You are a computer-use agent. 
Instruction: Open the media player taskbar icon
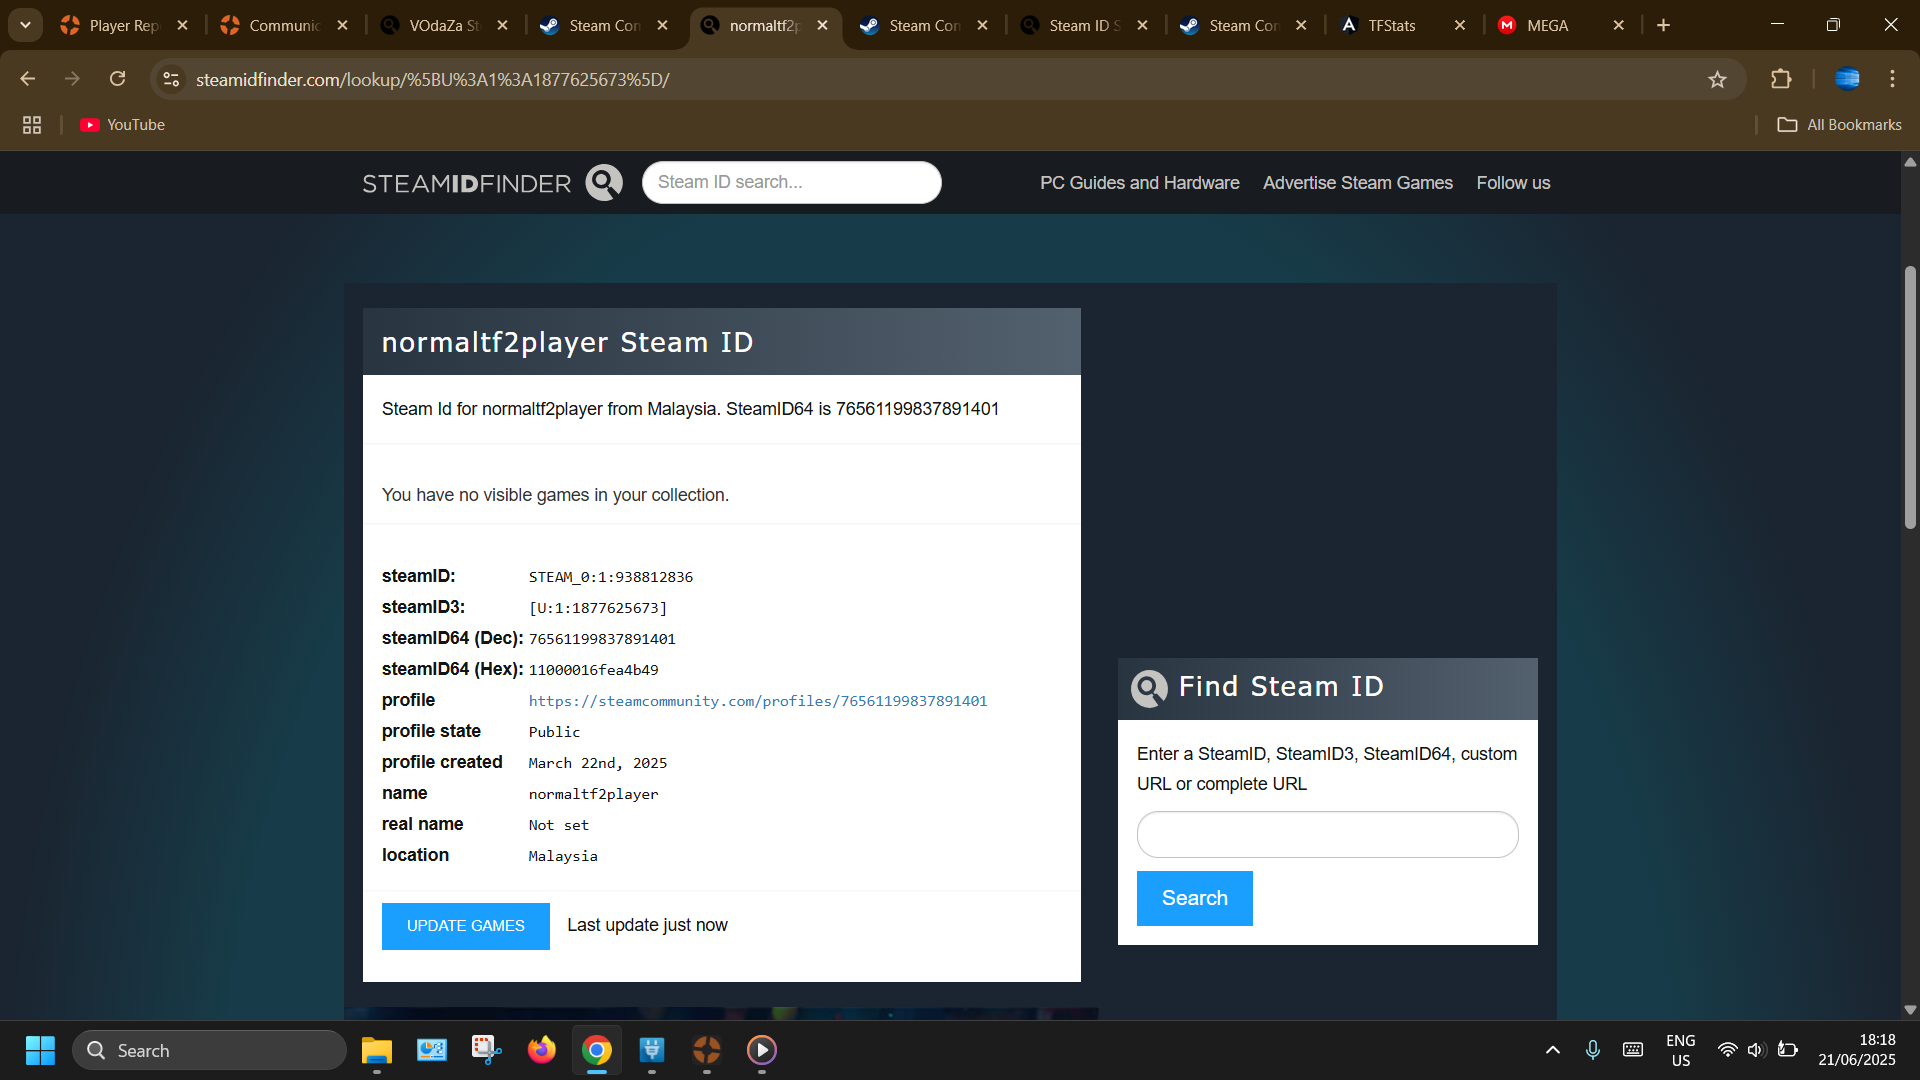[762, 1050]
